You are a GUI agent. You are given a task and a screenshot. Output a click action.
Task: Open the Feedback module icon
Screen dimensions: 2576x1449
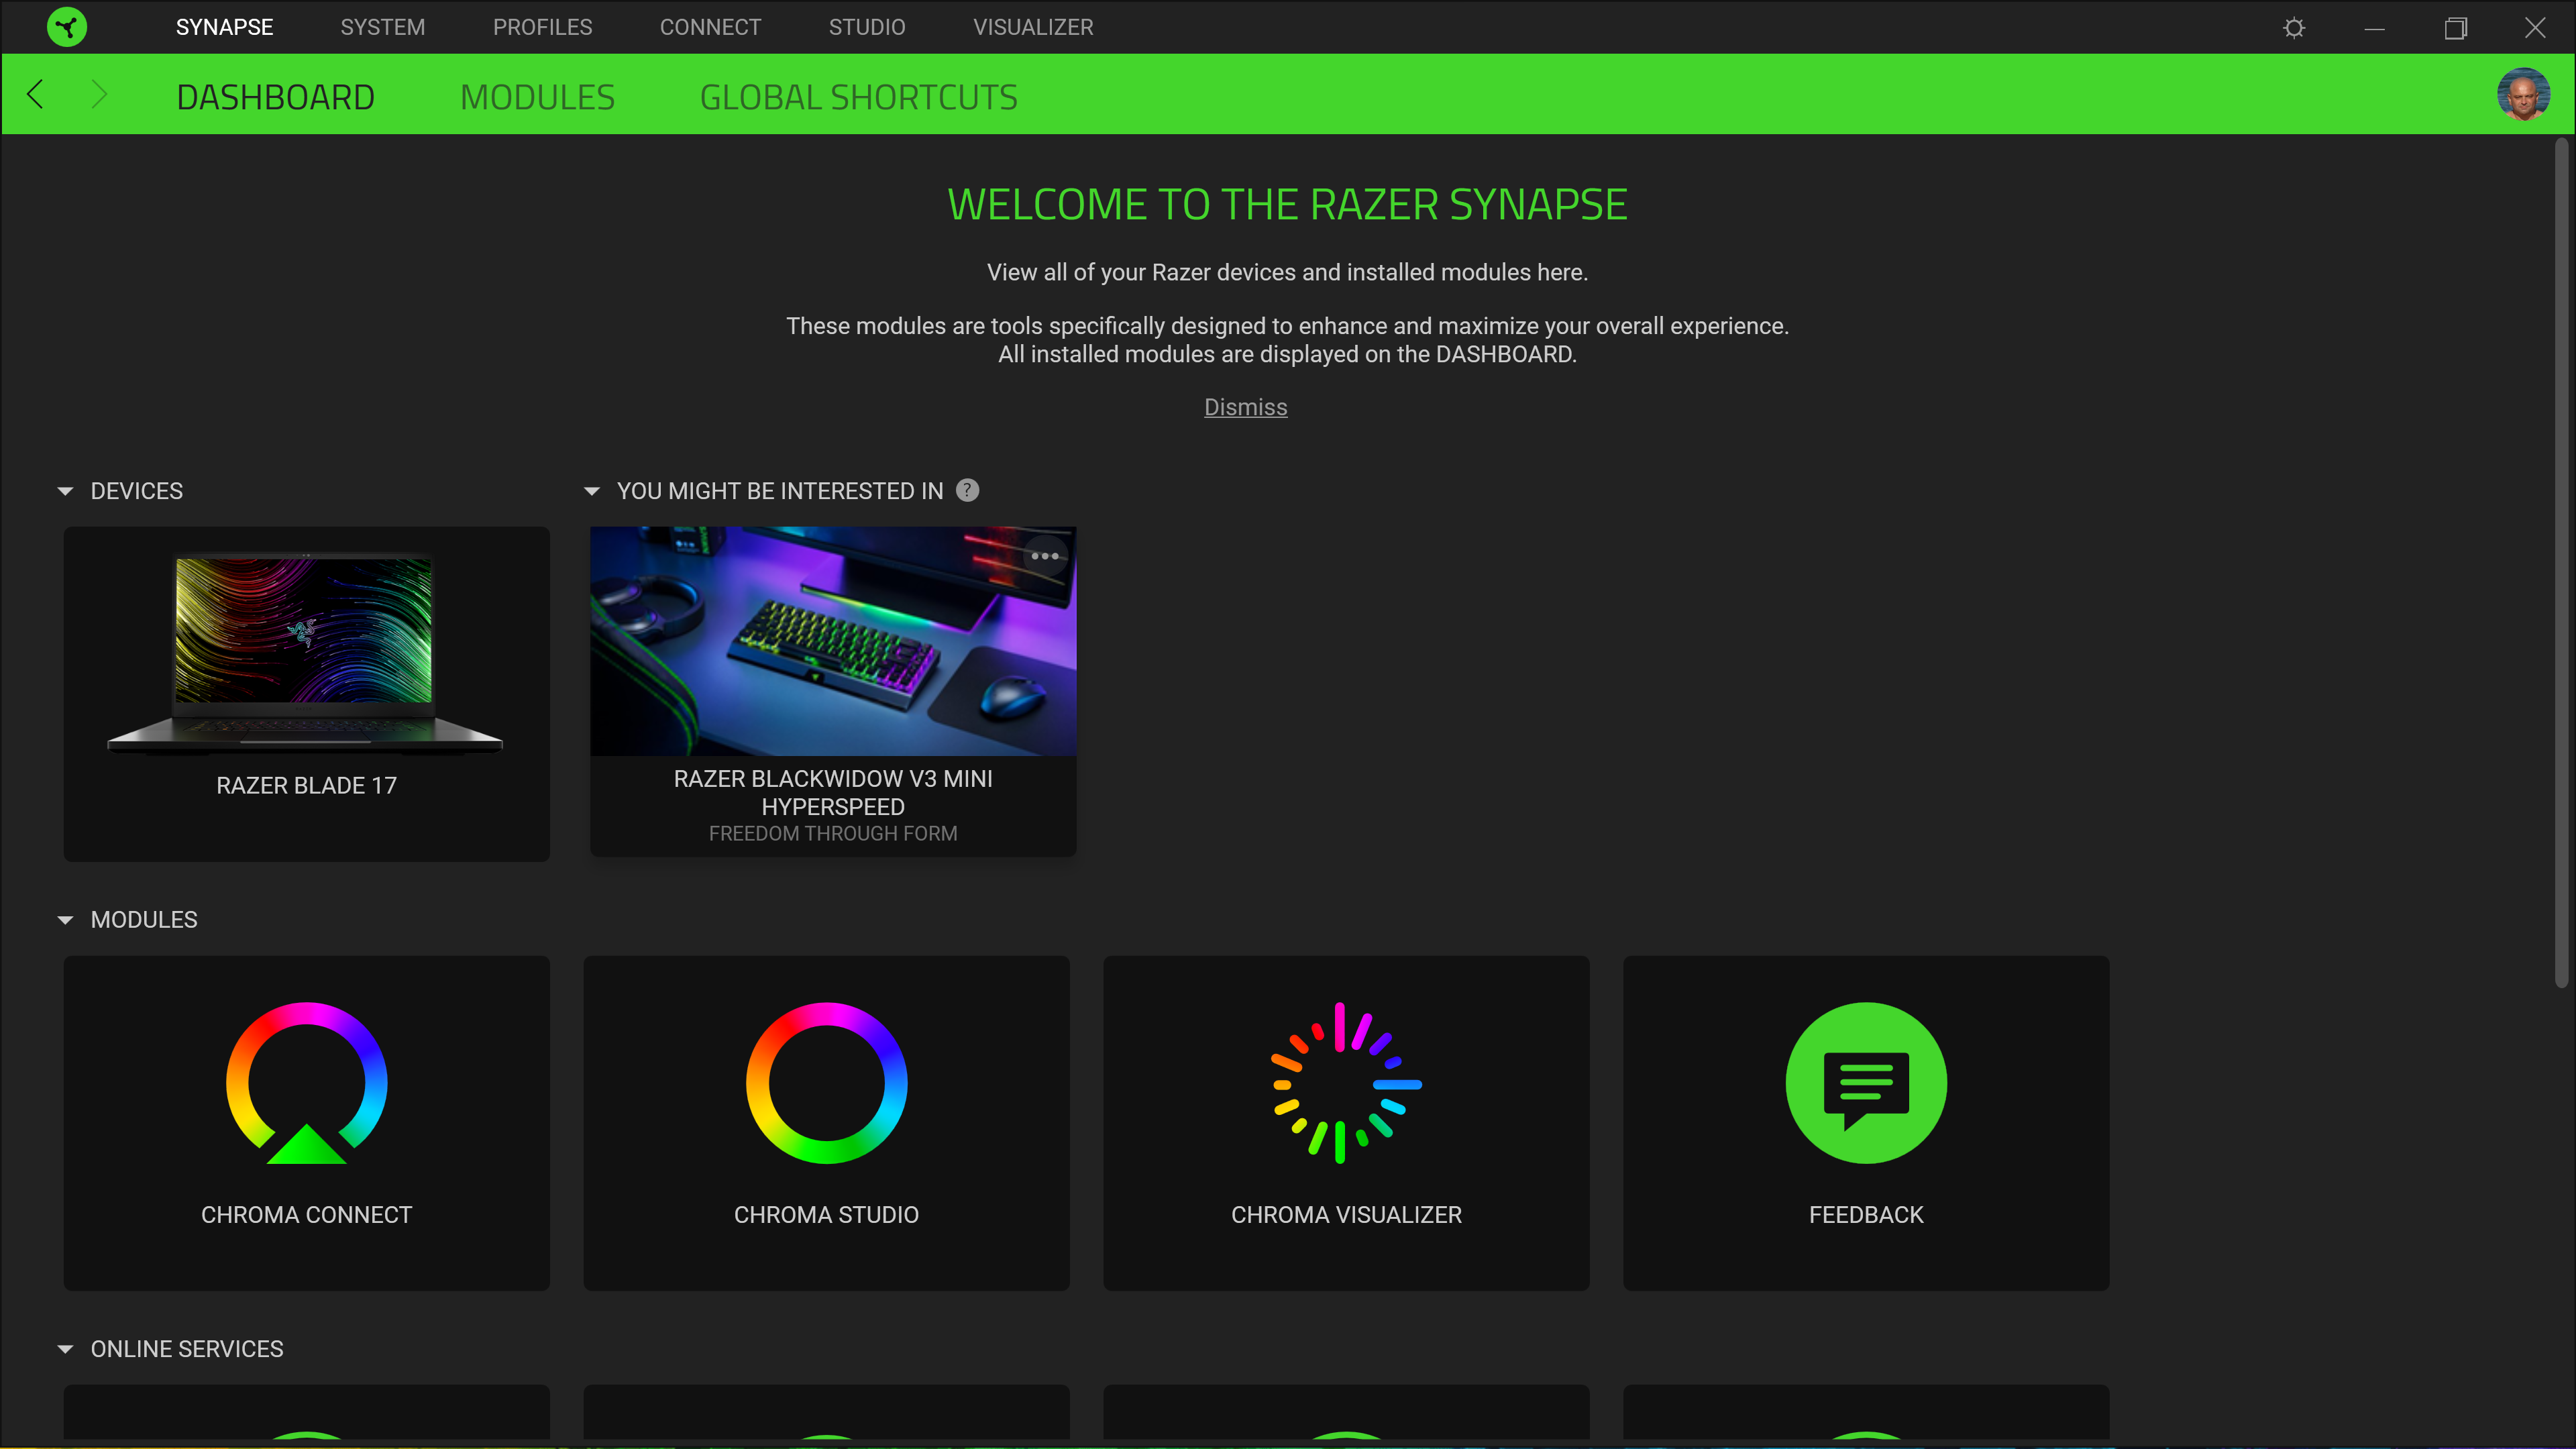point(1866,1083)
